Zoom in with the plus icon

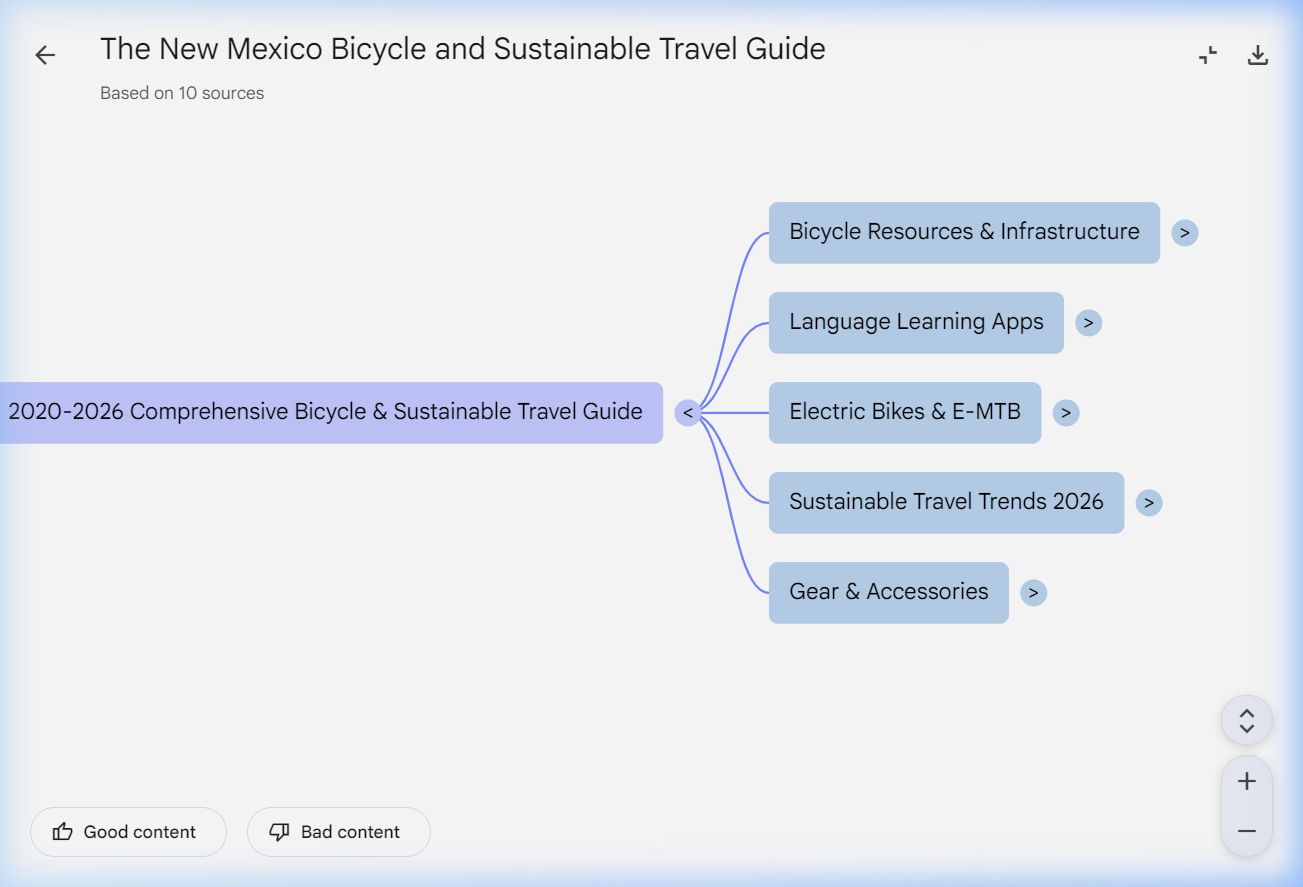1246,781
